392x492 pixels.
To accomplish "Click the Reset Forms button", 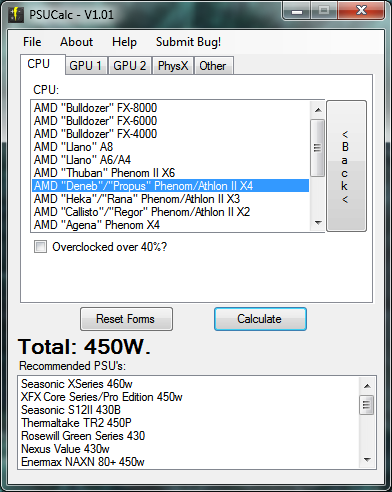I will pos(126,319).
